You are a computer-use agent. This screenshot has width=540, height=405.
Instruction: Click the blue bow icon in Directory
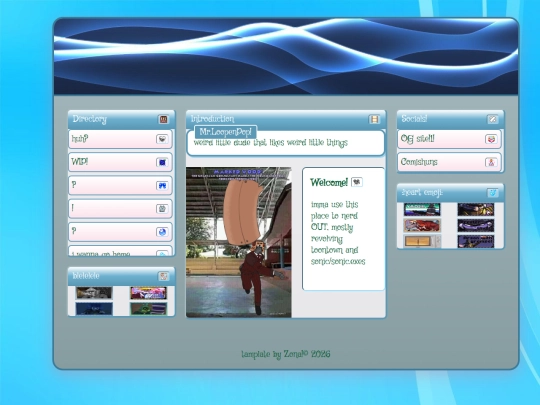tap(162, 186)
